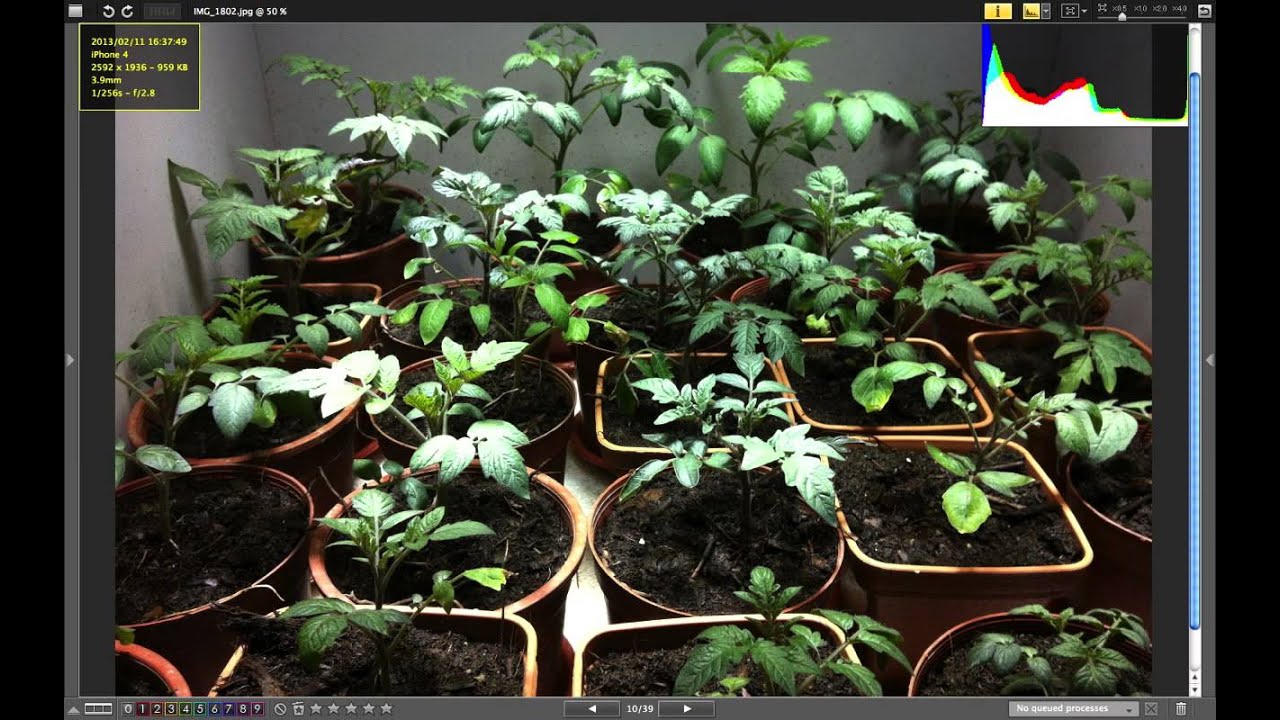Click the IMG_1802.jpg @ 50 % title
Viewport: 1280px width, 720px height.
point(238,11)
